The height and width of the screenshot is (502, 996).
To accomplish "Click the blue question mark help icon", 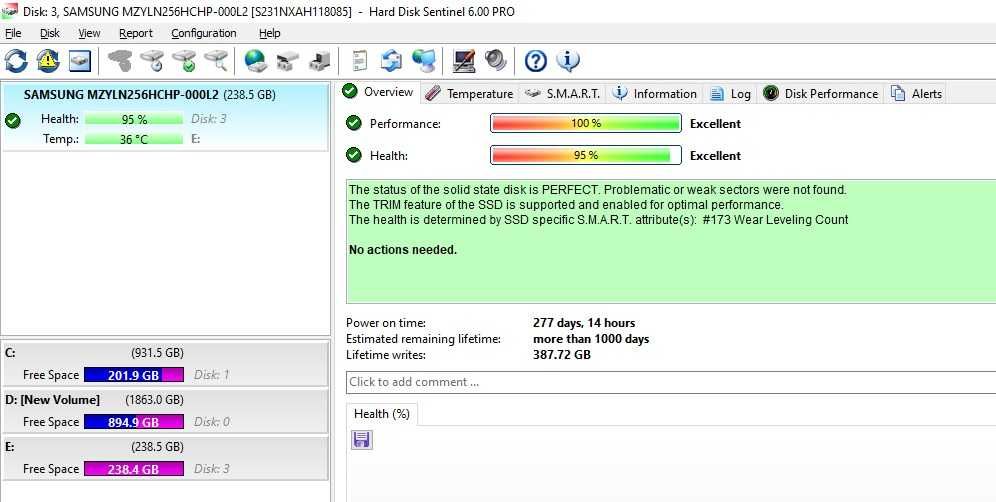I will [535, 61].
